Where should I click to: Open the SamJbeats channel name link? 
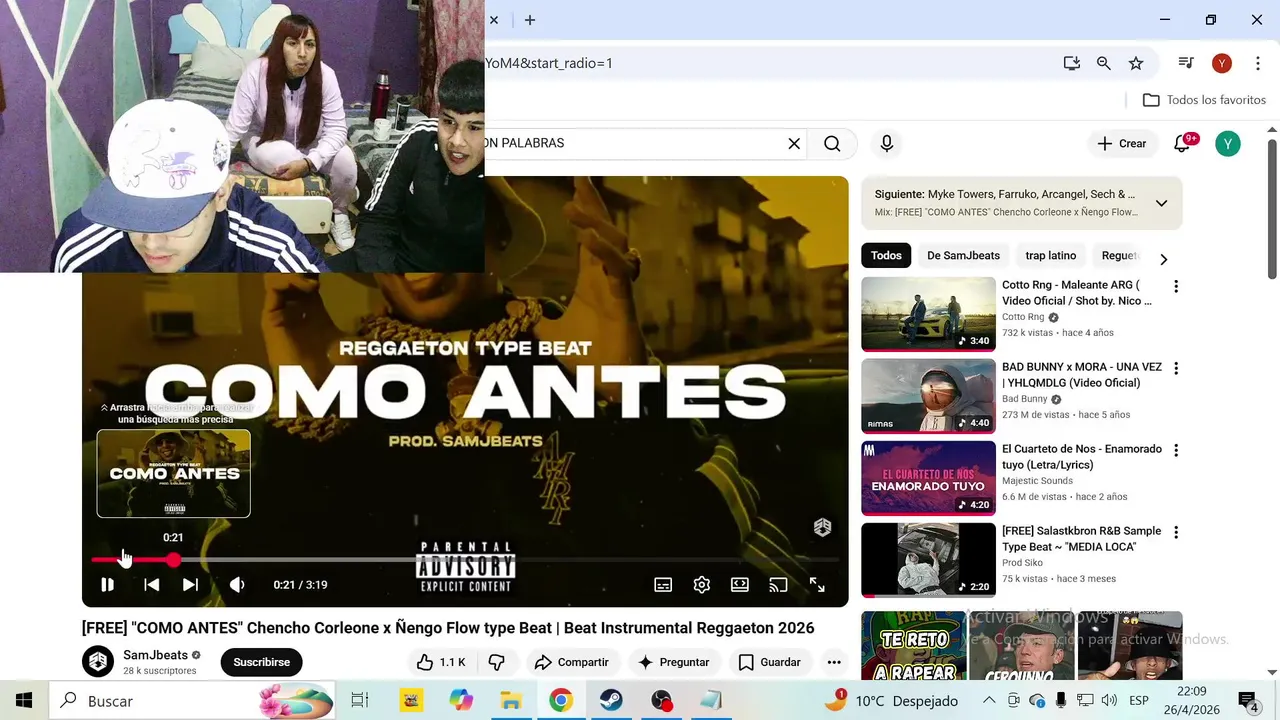(155, 655)
